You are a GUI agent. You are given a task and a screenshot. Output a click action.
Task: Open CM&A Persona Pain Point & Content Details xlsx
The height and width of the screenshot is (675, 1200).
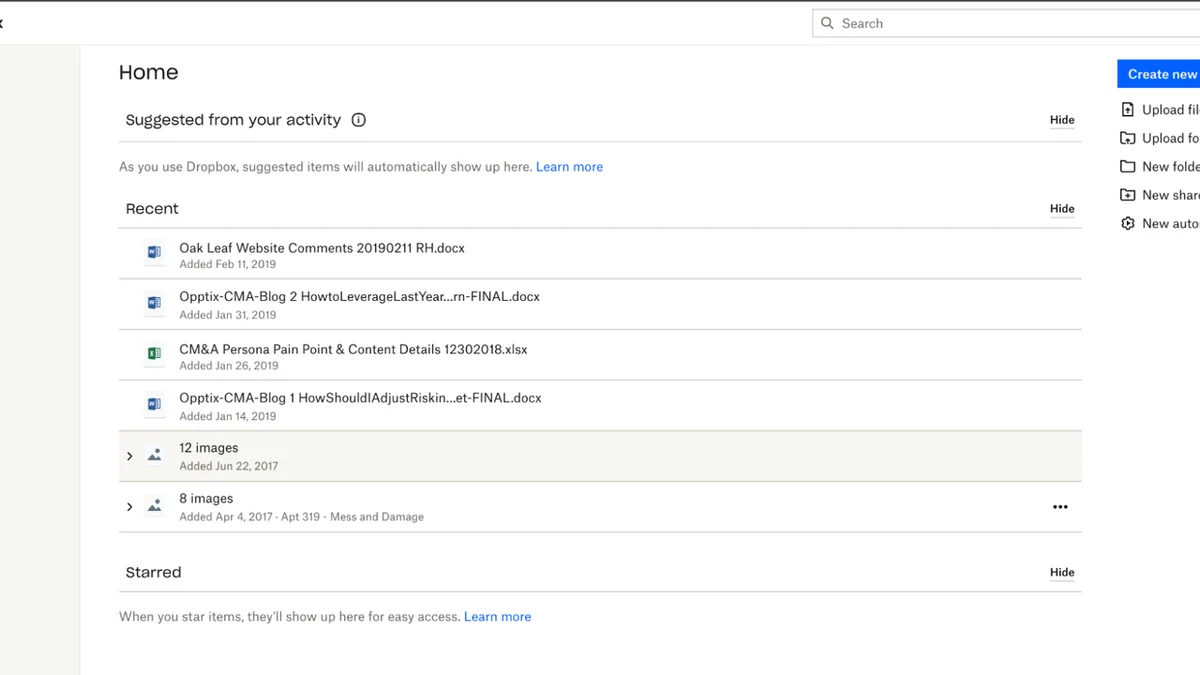(353, 349)
